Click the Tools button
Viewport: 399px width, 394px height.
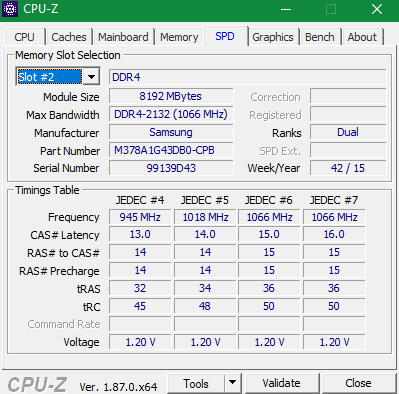[196, 383]
